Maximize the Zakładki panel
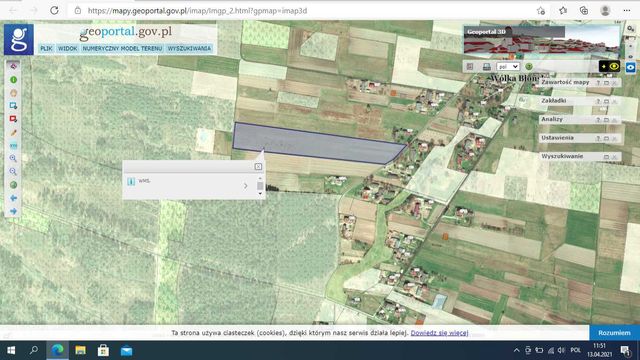This screenshot has width=640, height=360. click(x=606, y=101)
